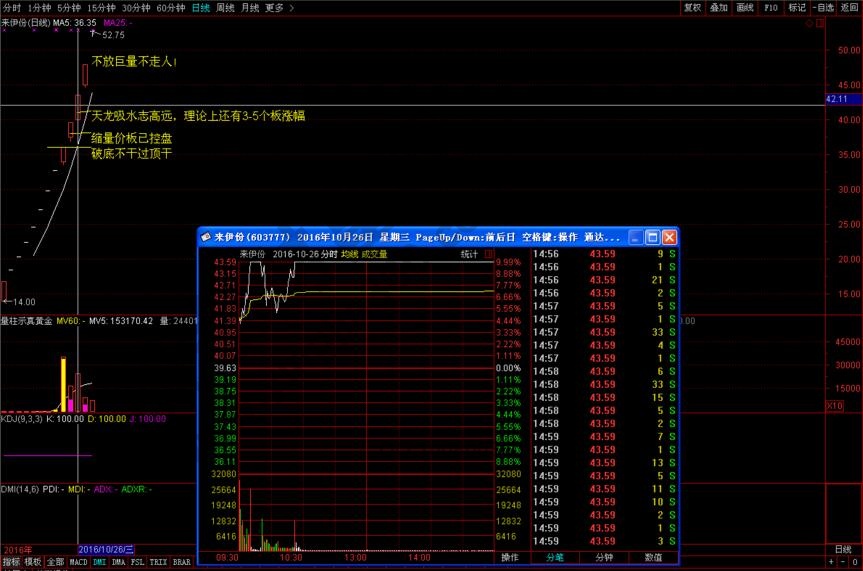Click the 模板 template button
The image size is (863, 571).
click(33, 563)
